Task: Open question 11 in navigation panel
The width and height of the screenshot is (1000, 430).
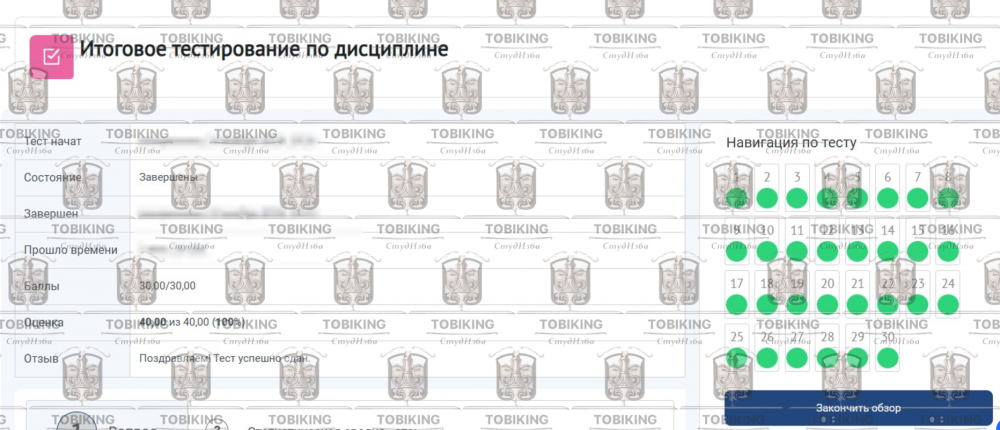Action: (797, 240)
